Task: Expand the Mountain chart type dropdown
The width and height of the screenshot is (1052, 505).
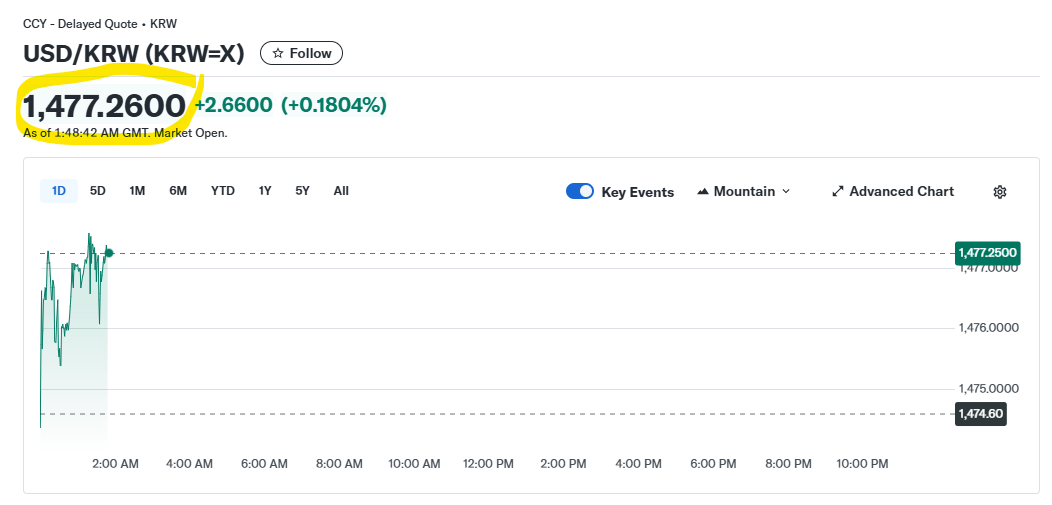Action: (x=743, y=191)
